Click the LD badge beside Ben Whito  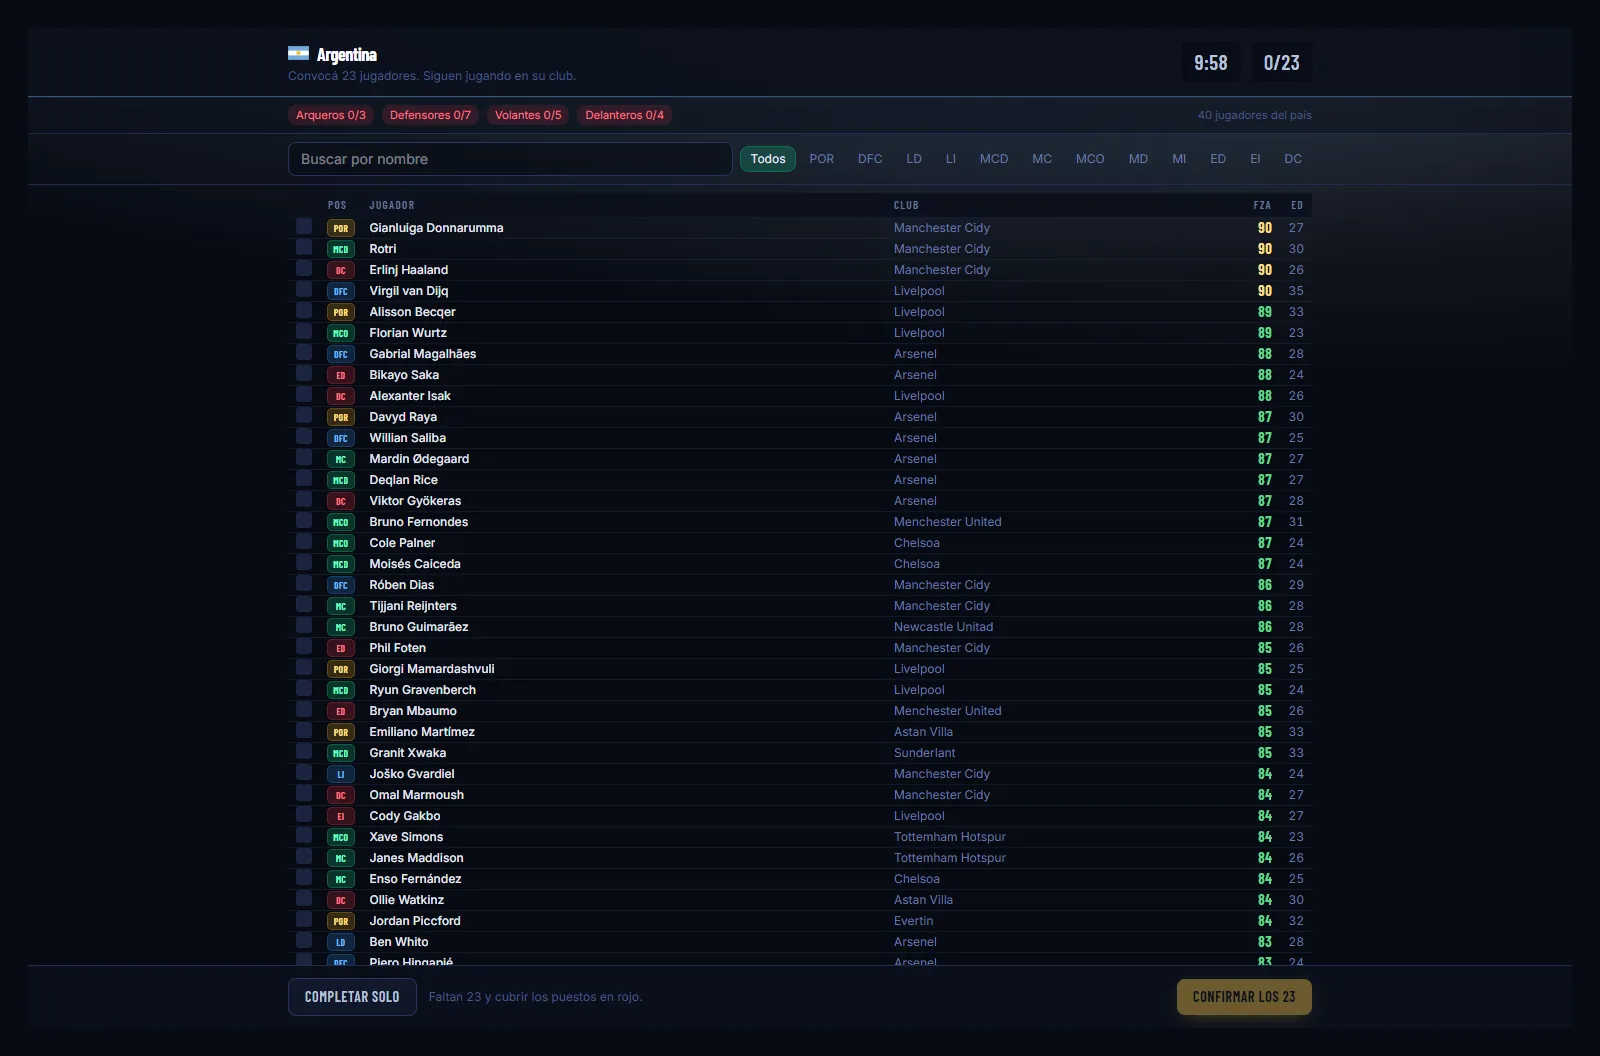341,942
